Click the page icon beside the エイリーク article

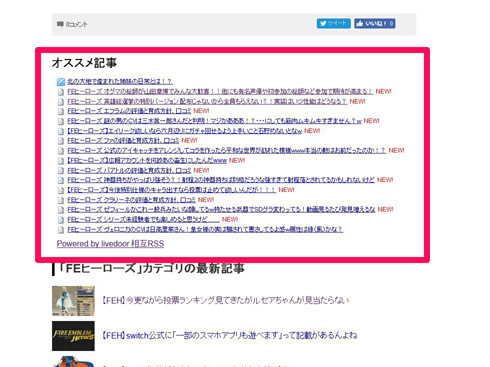(x=61, y=132)
